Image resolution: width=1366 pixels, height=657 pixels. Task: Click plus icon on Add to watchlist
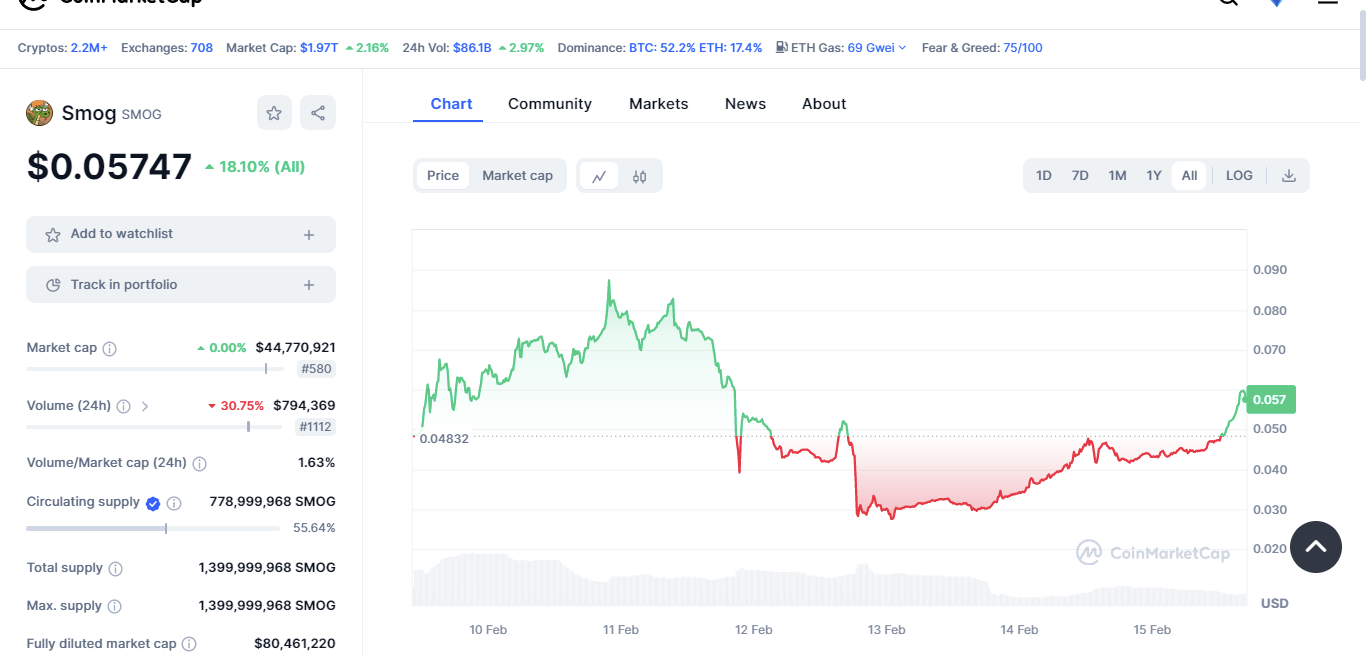click(x=309, y=235)
